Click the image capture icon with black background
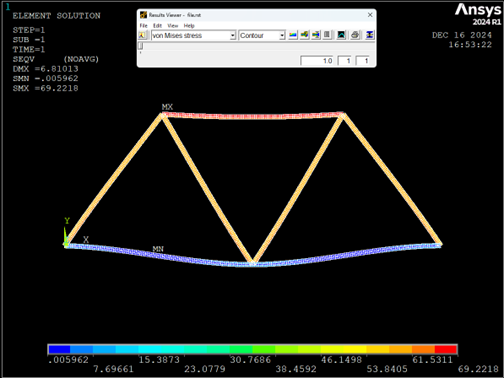Image resolution: width=504 pixels, height=378 pixels. 341,35
